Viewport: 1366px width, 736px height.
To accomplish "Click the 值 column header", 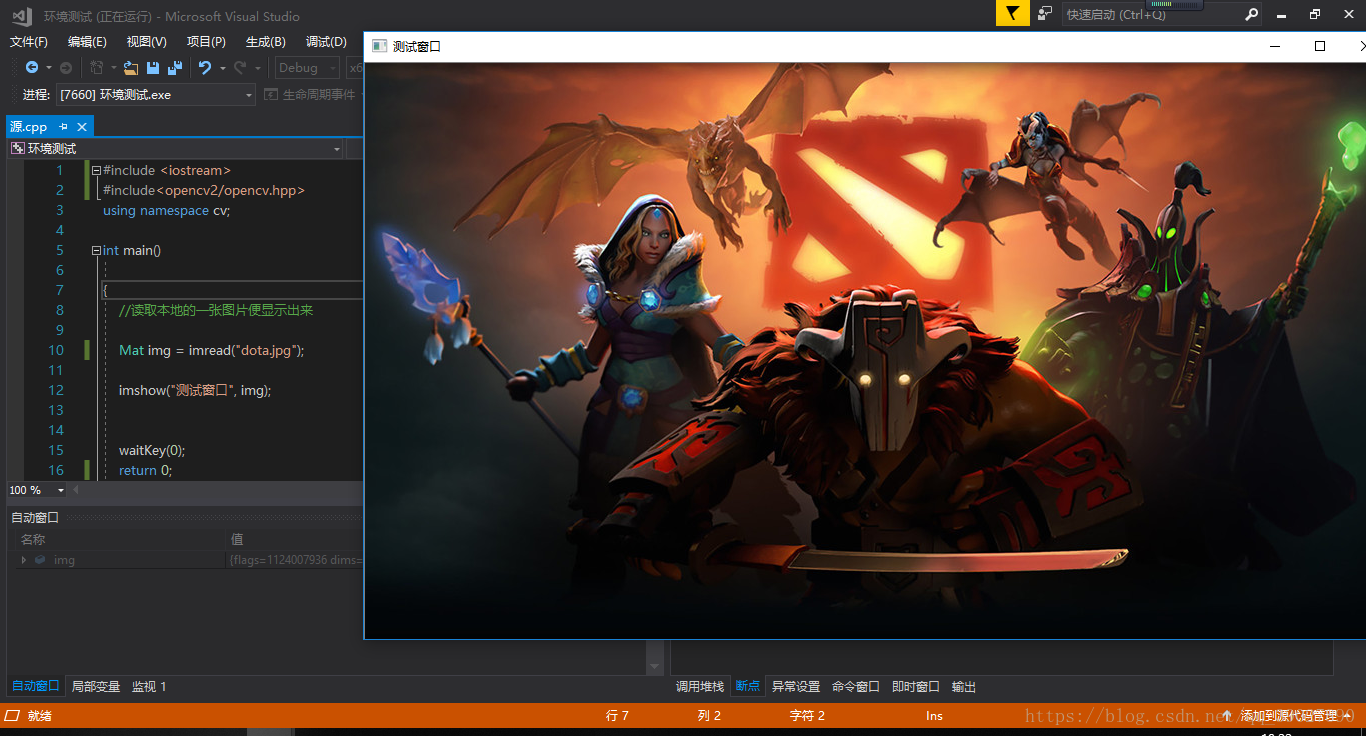I will coord(237,539).
